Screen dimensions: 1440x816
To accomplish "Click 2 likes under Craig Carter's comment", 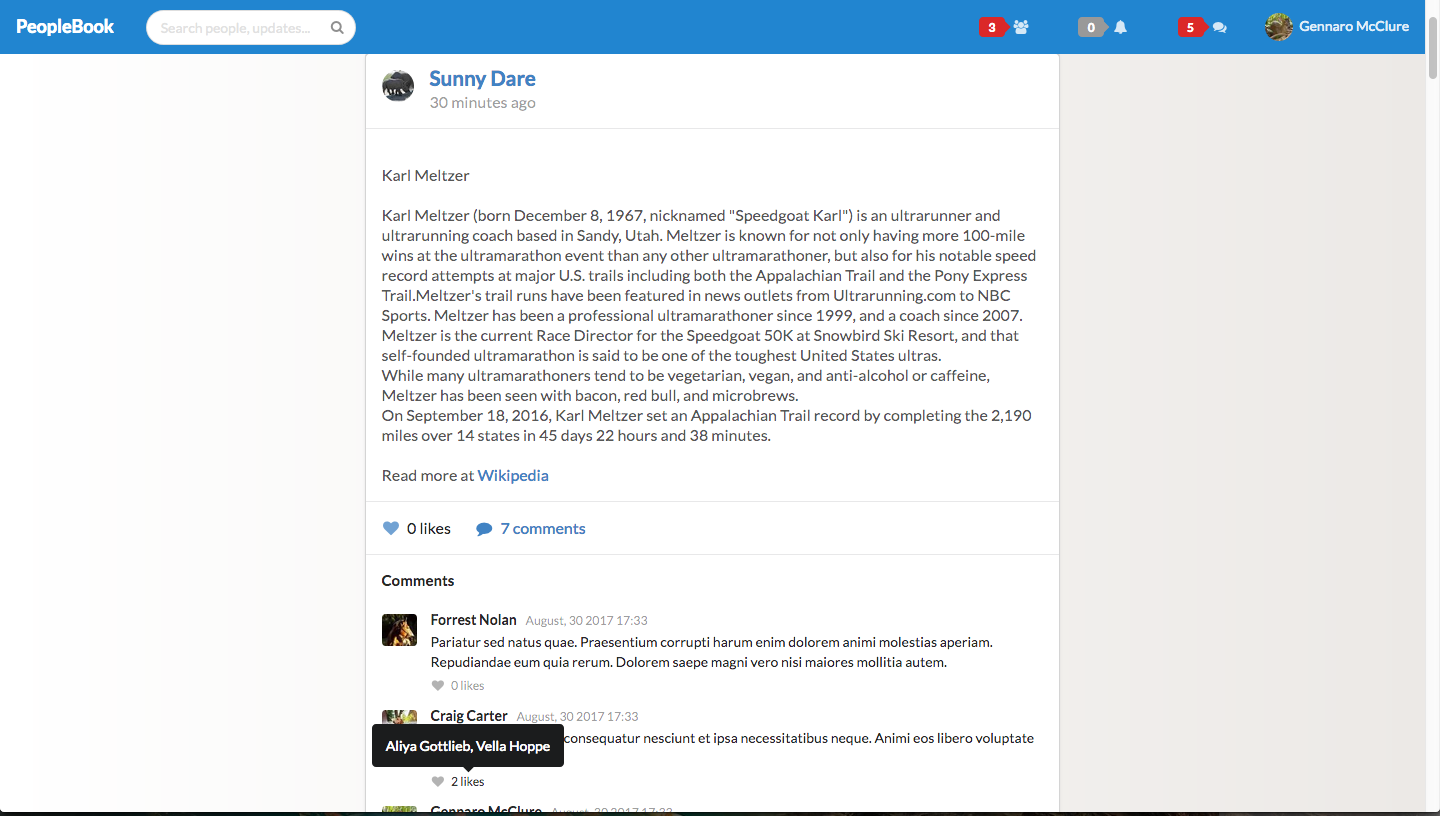I will [467, 782].
